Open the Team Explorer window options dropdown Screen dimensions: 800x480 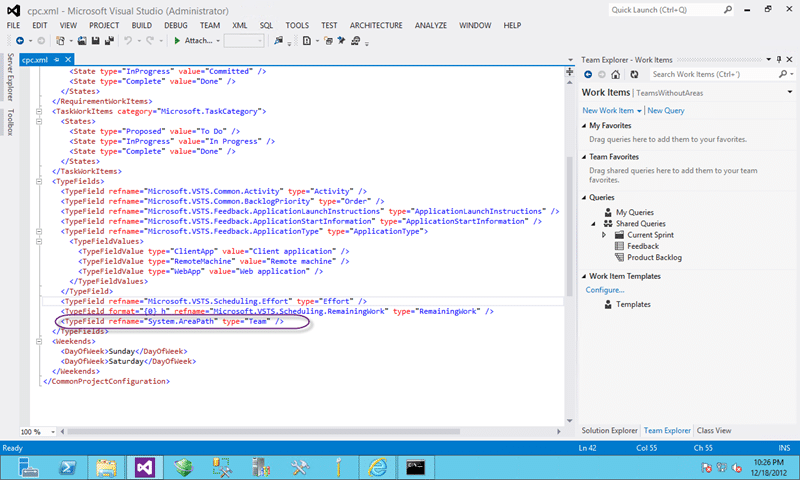(768, 60)
